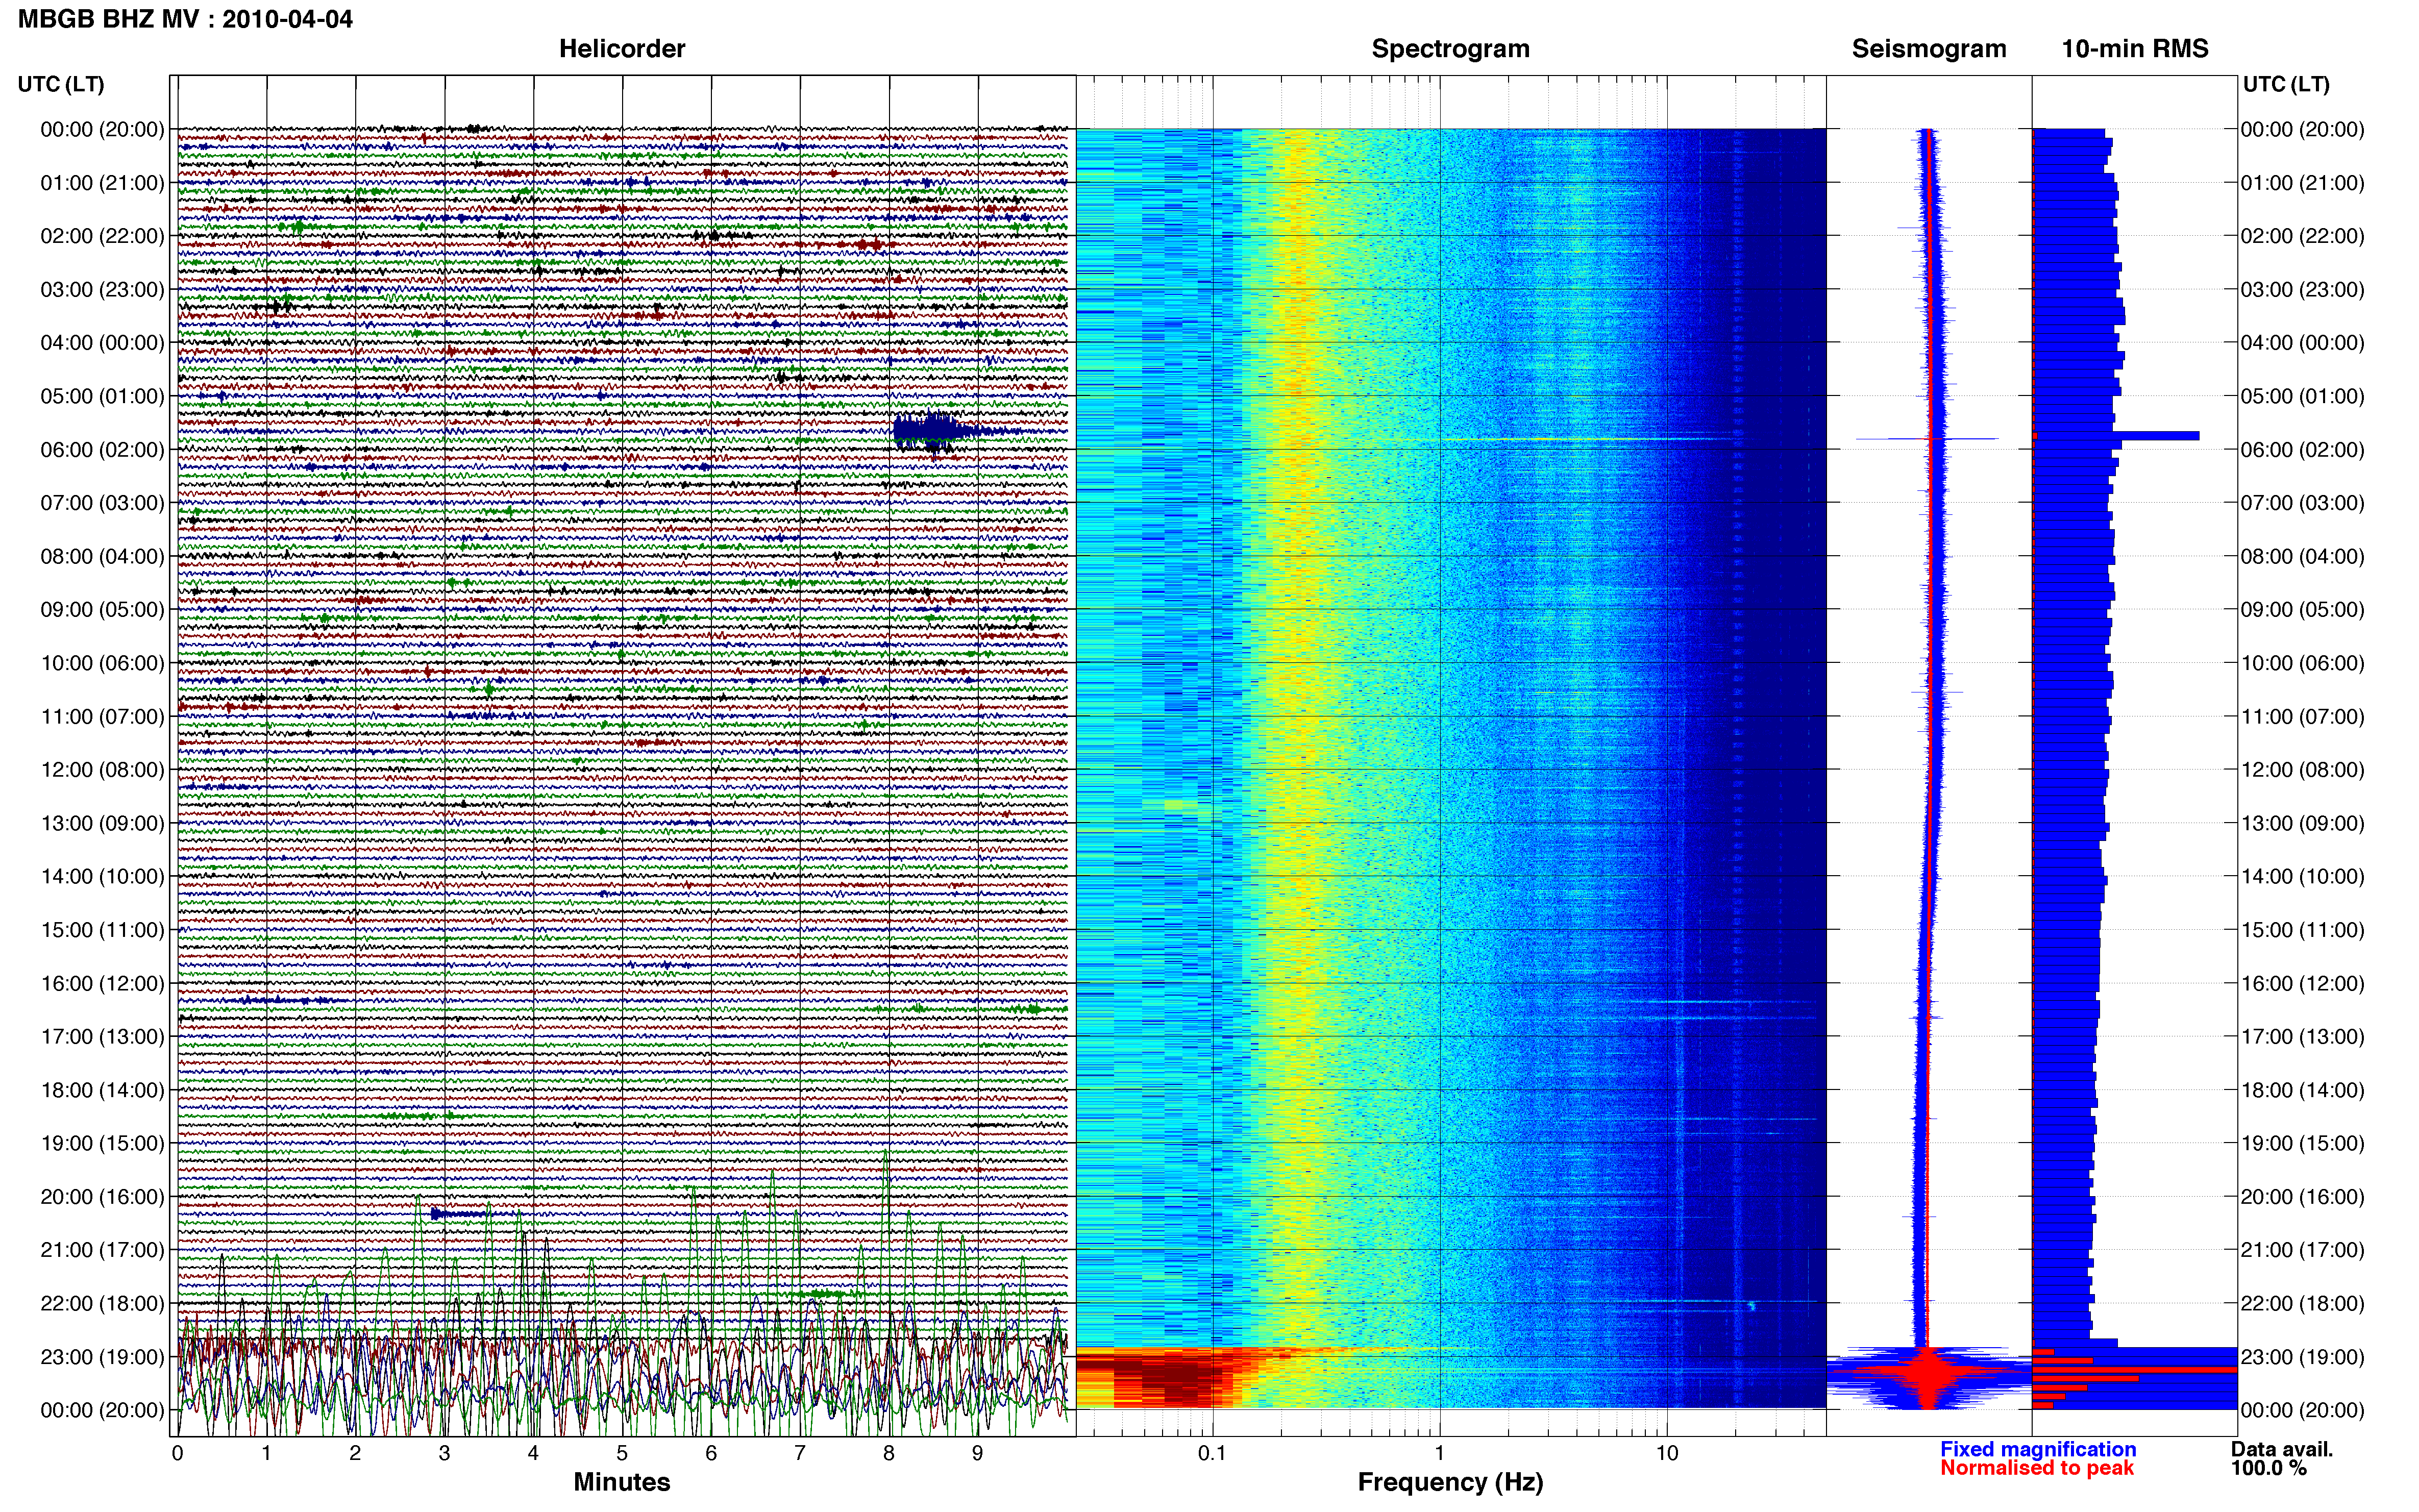Click the 'Fixed magnification' legend text

(x=2038, y=1449)
